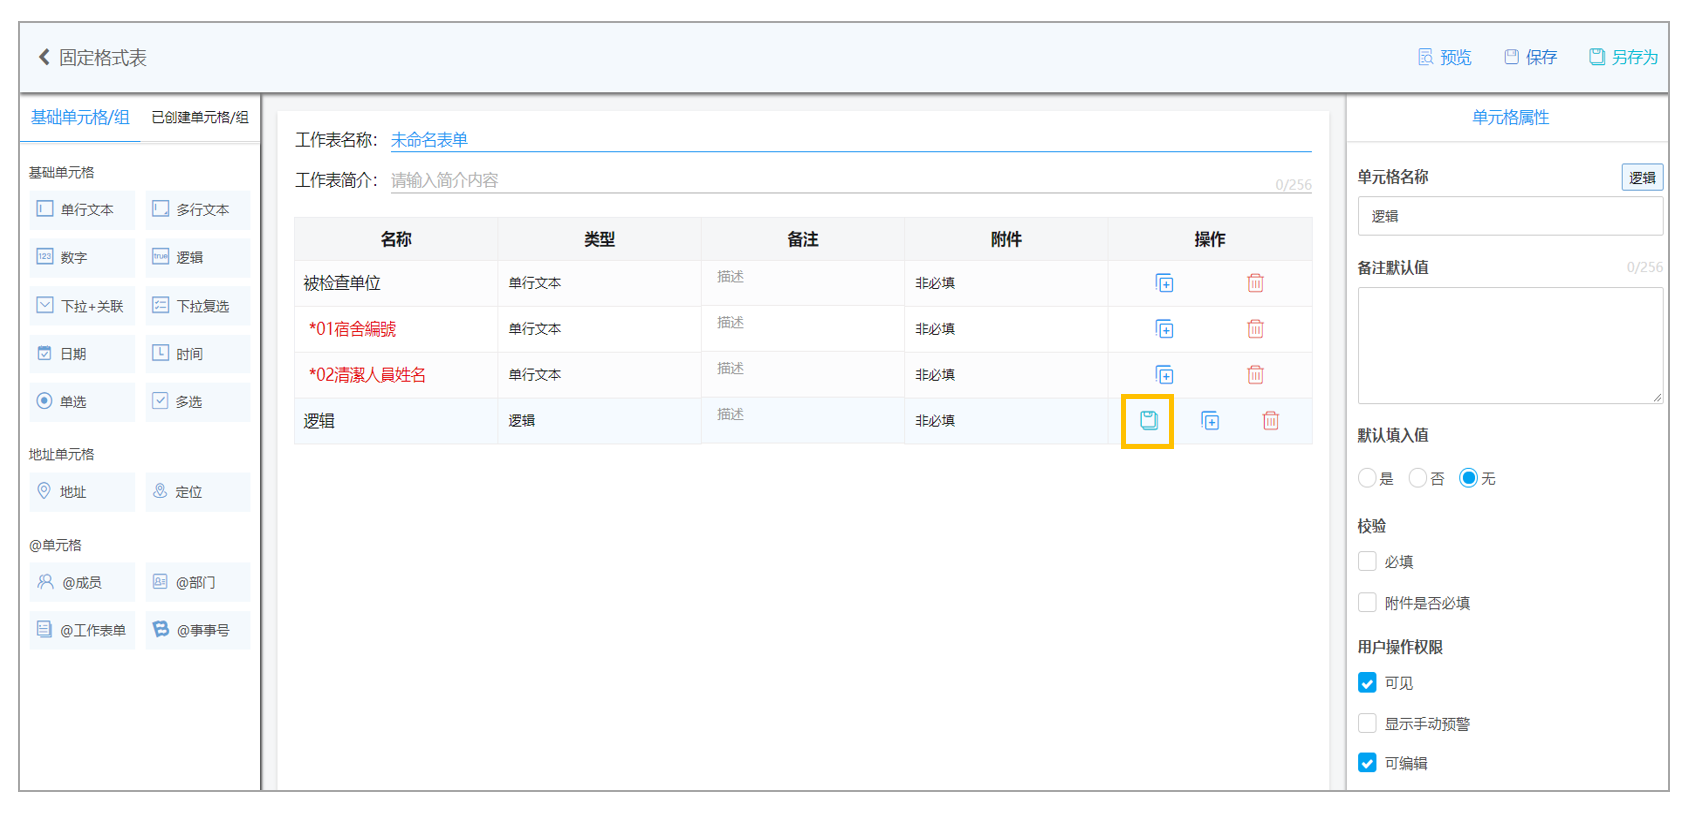Switch to the 已创建单元格/组 tab
The width and height of the screenshot is (1705, 816).
click(200, 117)
